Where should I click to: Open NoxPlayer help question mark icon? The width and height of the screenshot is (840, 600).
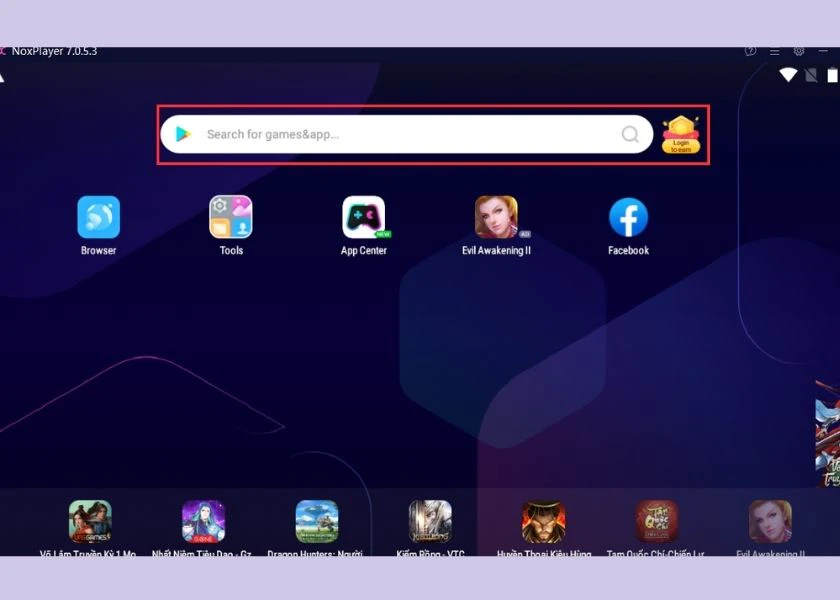751,51
